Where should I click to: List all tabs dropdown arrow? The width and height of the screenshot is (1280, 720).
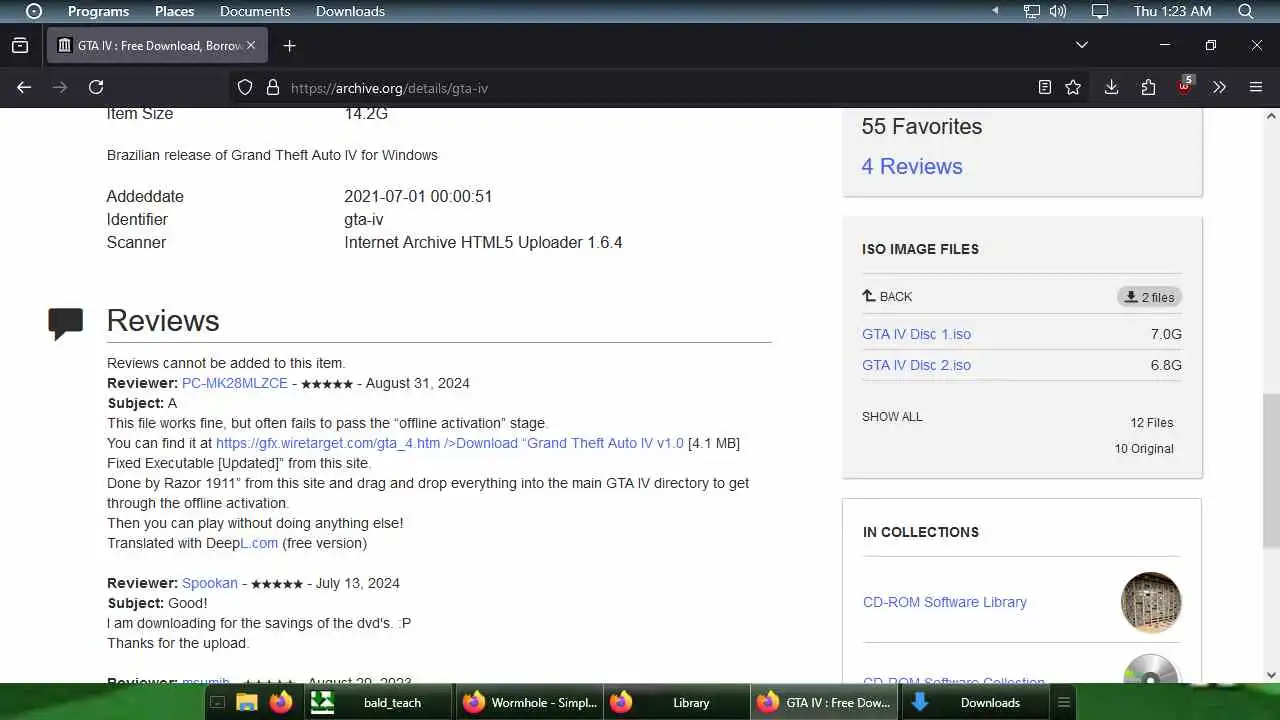point(1081,45)
